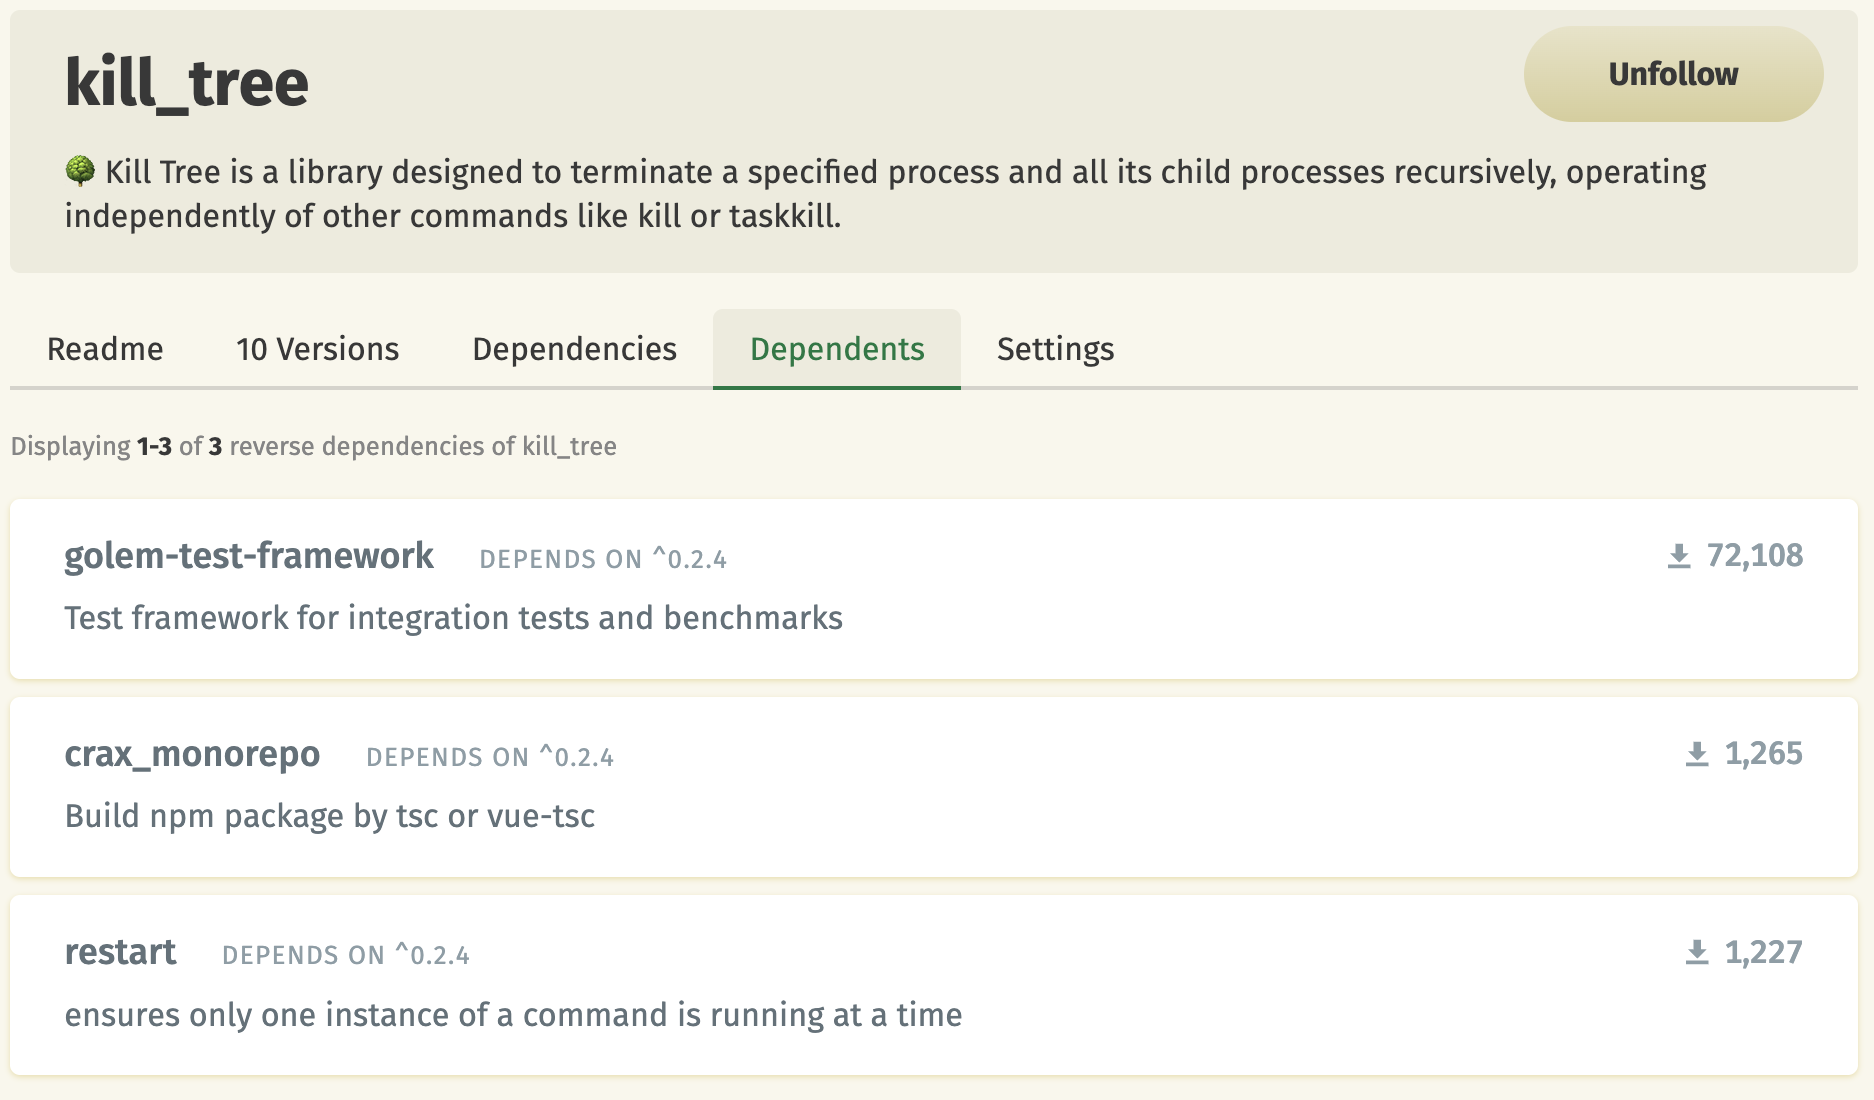Click golem-test-framework's DEPENDS ON ^0.2.4 label

click(603, 559)
